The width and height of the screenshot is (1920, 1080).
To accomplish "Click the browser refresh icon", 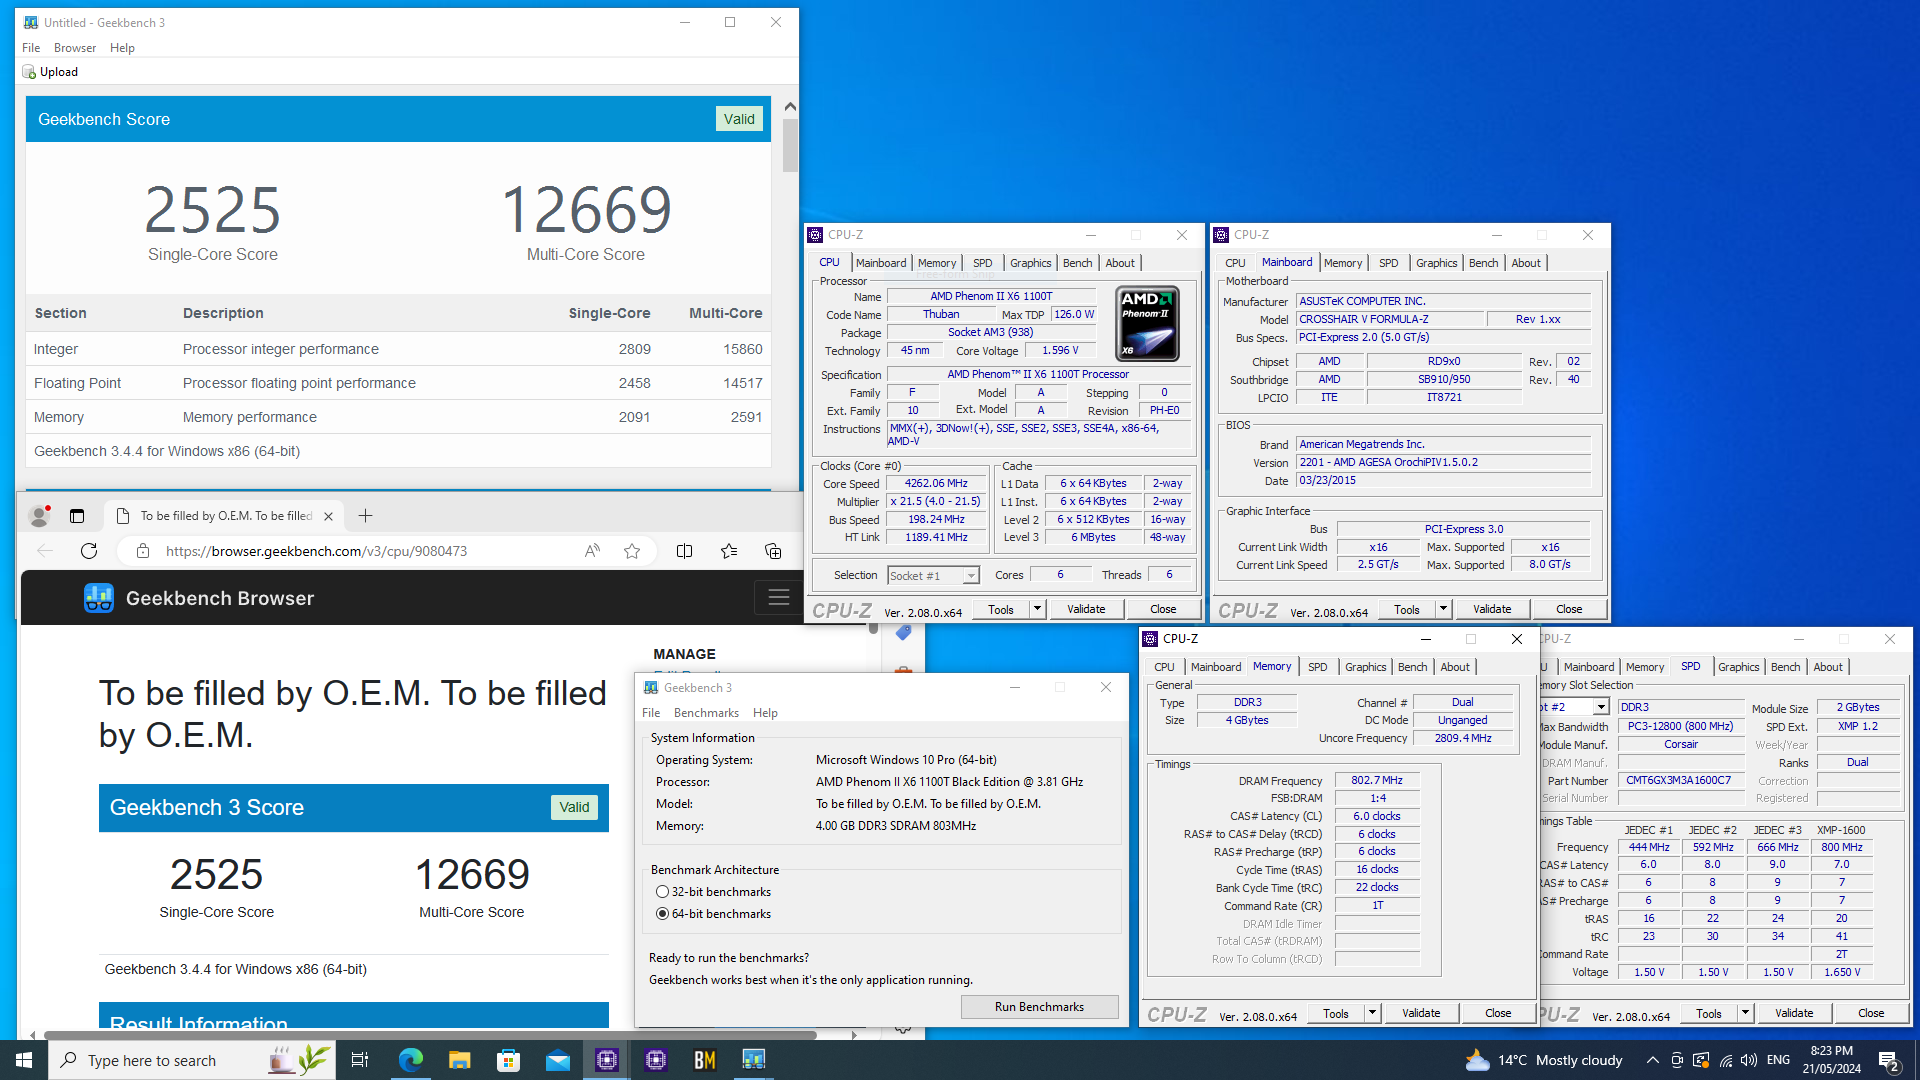I will (x=89, y=551).
